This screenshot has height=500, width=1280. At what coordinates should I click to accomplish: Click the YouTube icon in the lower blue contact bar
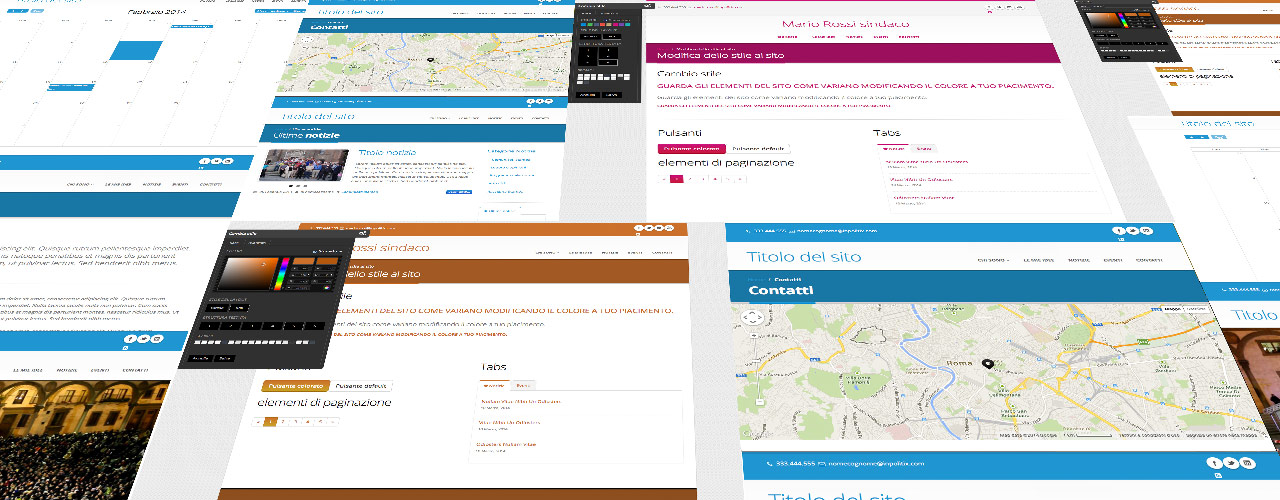(x=1247, y=462)
